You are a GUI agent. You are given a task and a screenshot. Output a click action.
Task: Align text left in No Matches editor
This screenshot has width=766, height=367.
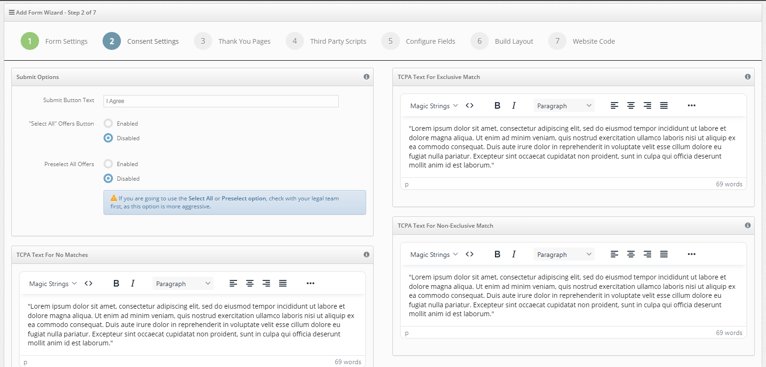[234, 283]
